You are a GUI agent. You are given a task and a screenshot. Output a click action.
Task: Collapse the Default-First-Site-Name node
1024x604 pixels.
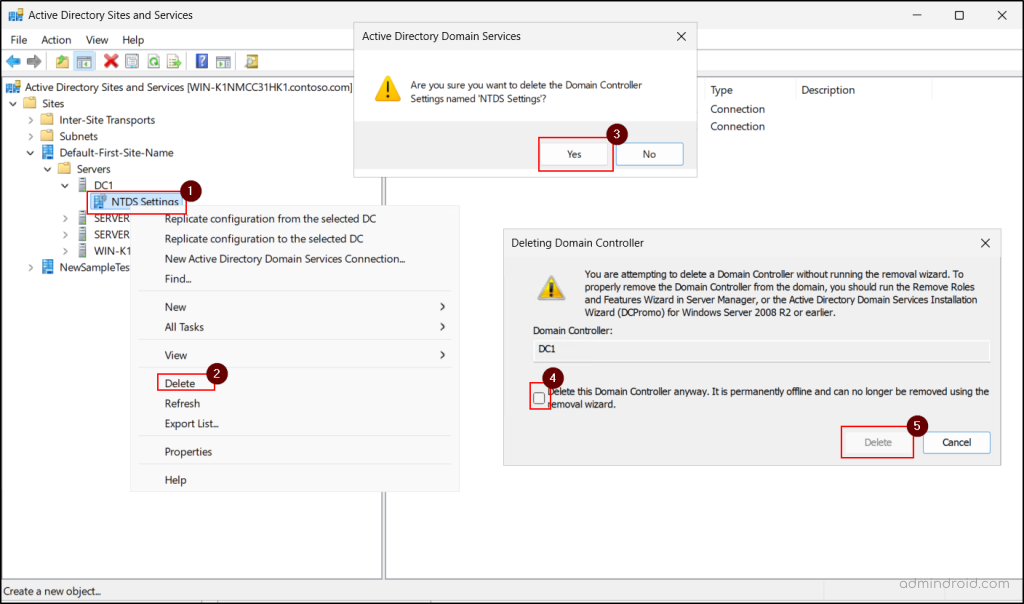coord(29,152)
